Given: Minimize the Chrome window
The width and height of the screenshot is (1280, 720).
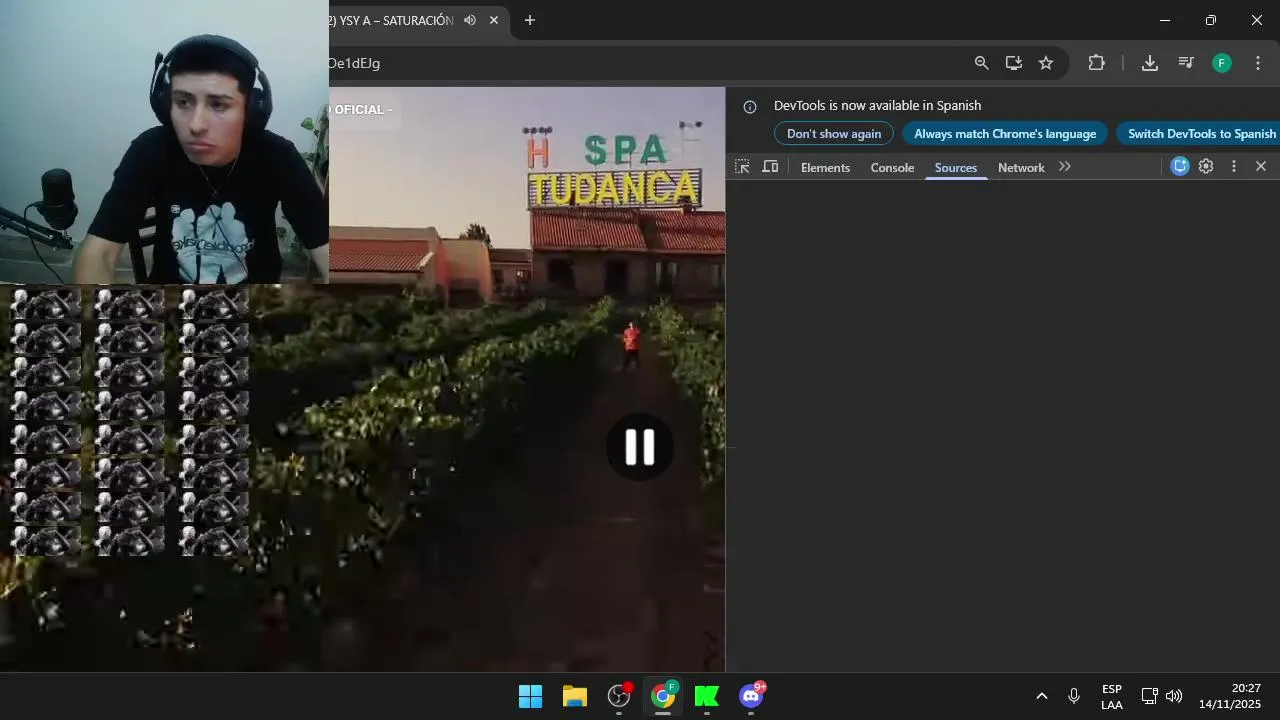Looking at the screenshot, I should coord(1165,20).
